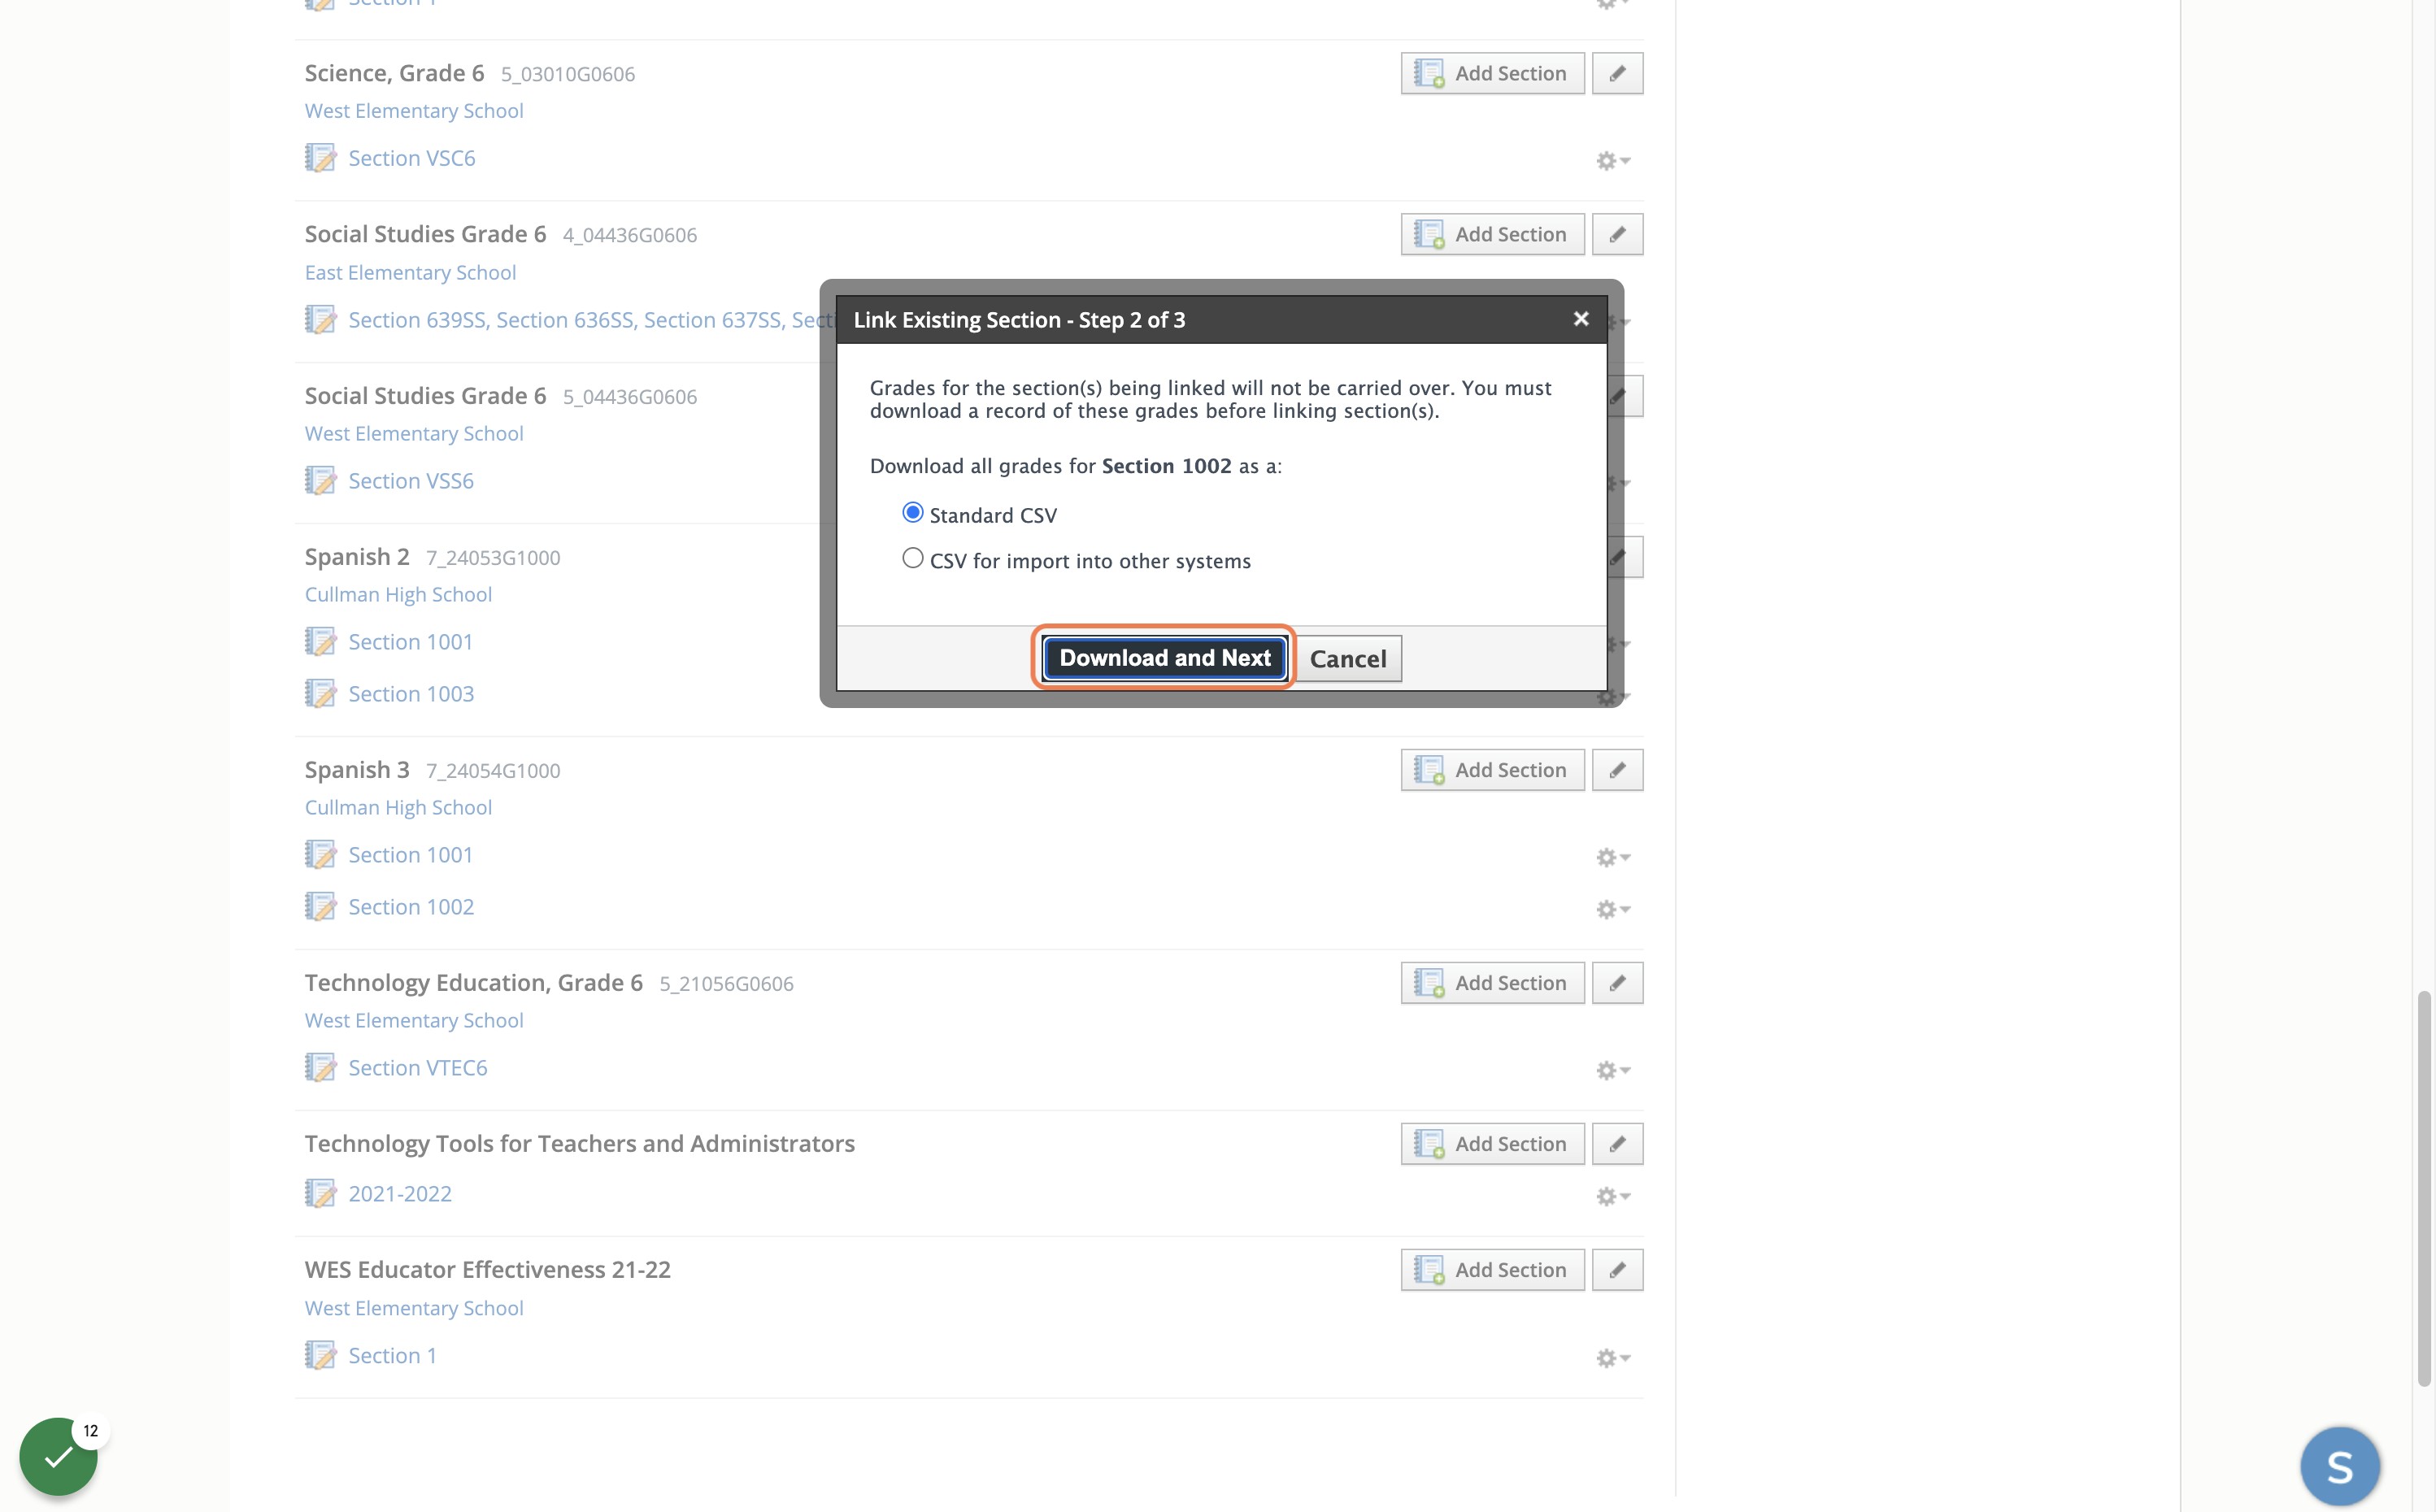Image resolution: width=2436 pixels, height=1512 pixels.
Task: Edit Technology Tools for Teachers course
Action: 1617,1144
